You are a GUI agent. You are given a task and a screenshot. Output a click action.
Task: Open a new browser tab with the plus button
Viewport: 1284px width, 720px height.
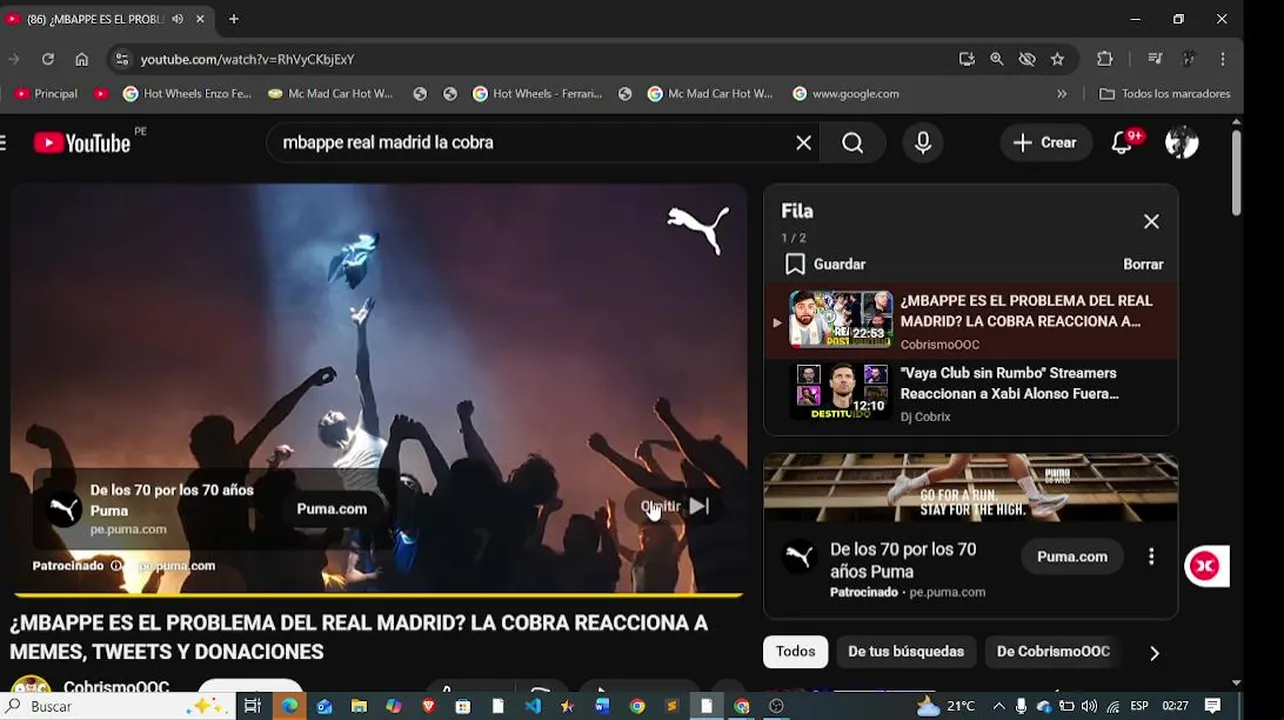pyautogui.click(x=233, y=19)
